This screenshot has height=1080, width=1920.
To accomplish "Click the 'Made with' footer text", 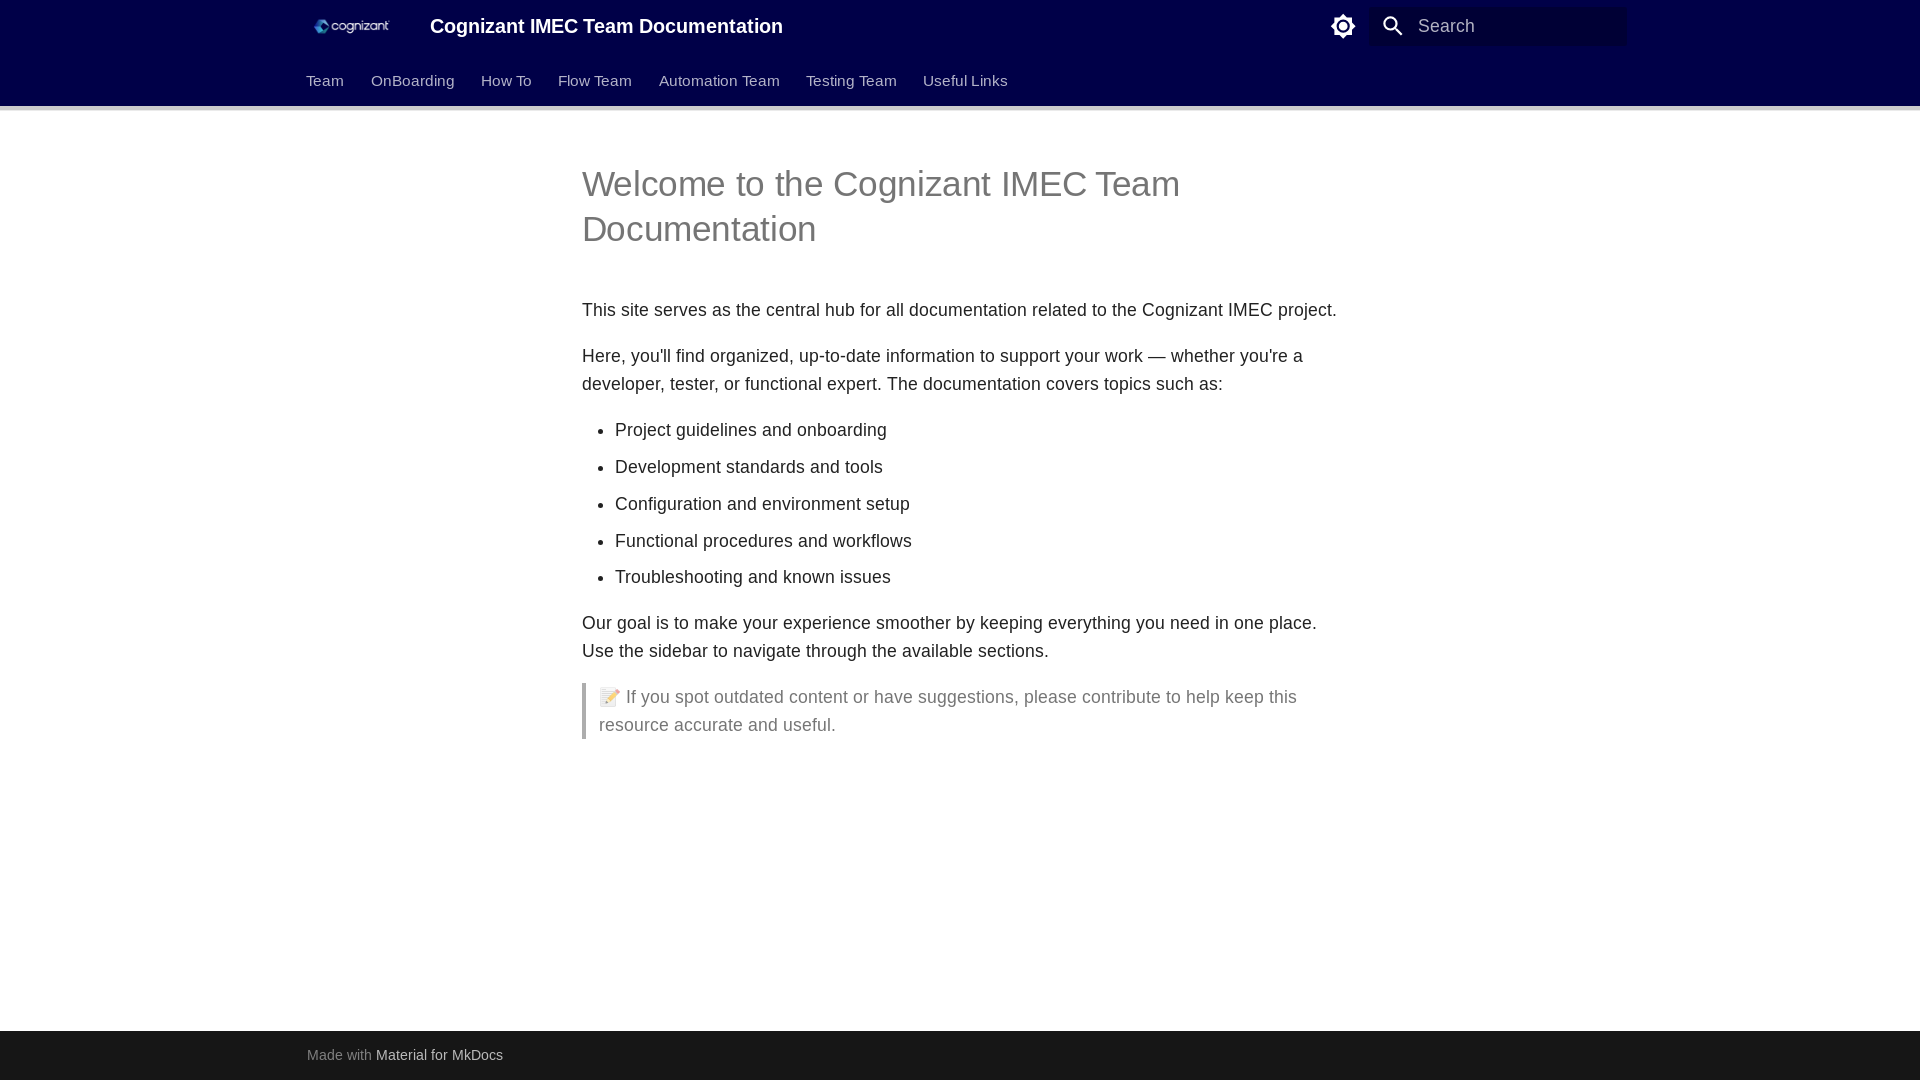I will 339,1055.
